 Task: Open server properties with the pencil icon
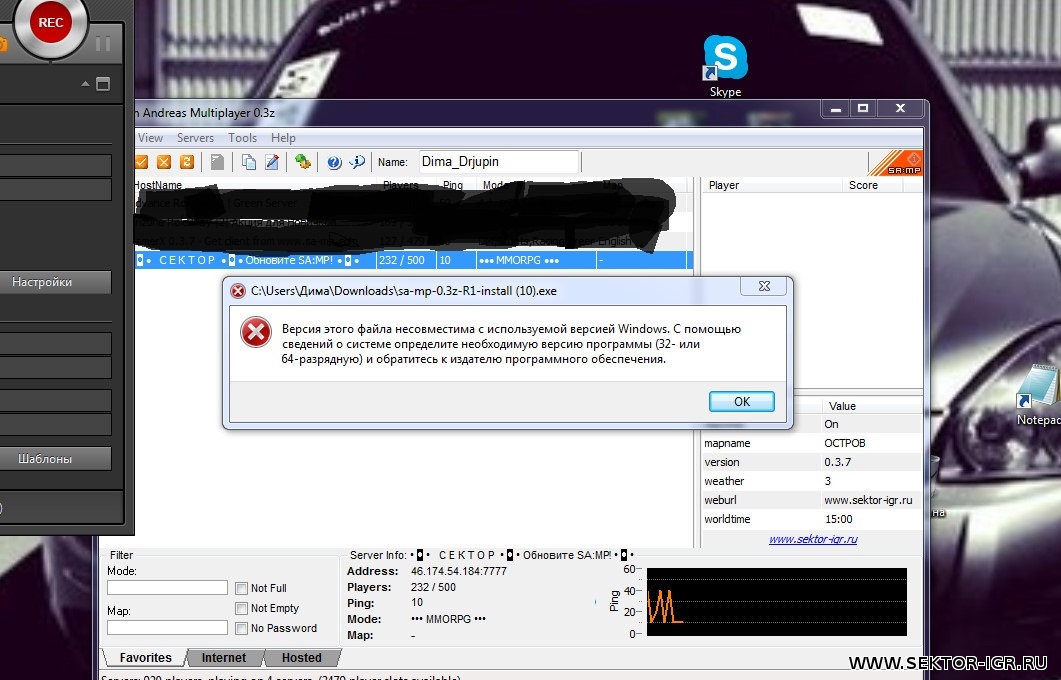(272, 162)
